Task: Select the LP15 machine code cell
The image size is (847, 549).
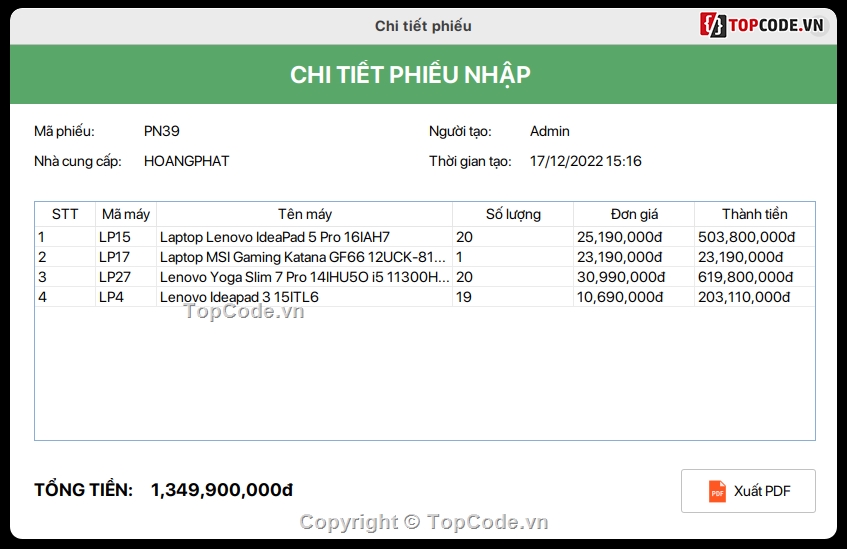Action: tap(126, 237)
